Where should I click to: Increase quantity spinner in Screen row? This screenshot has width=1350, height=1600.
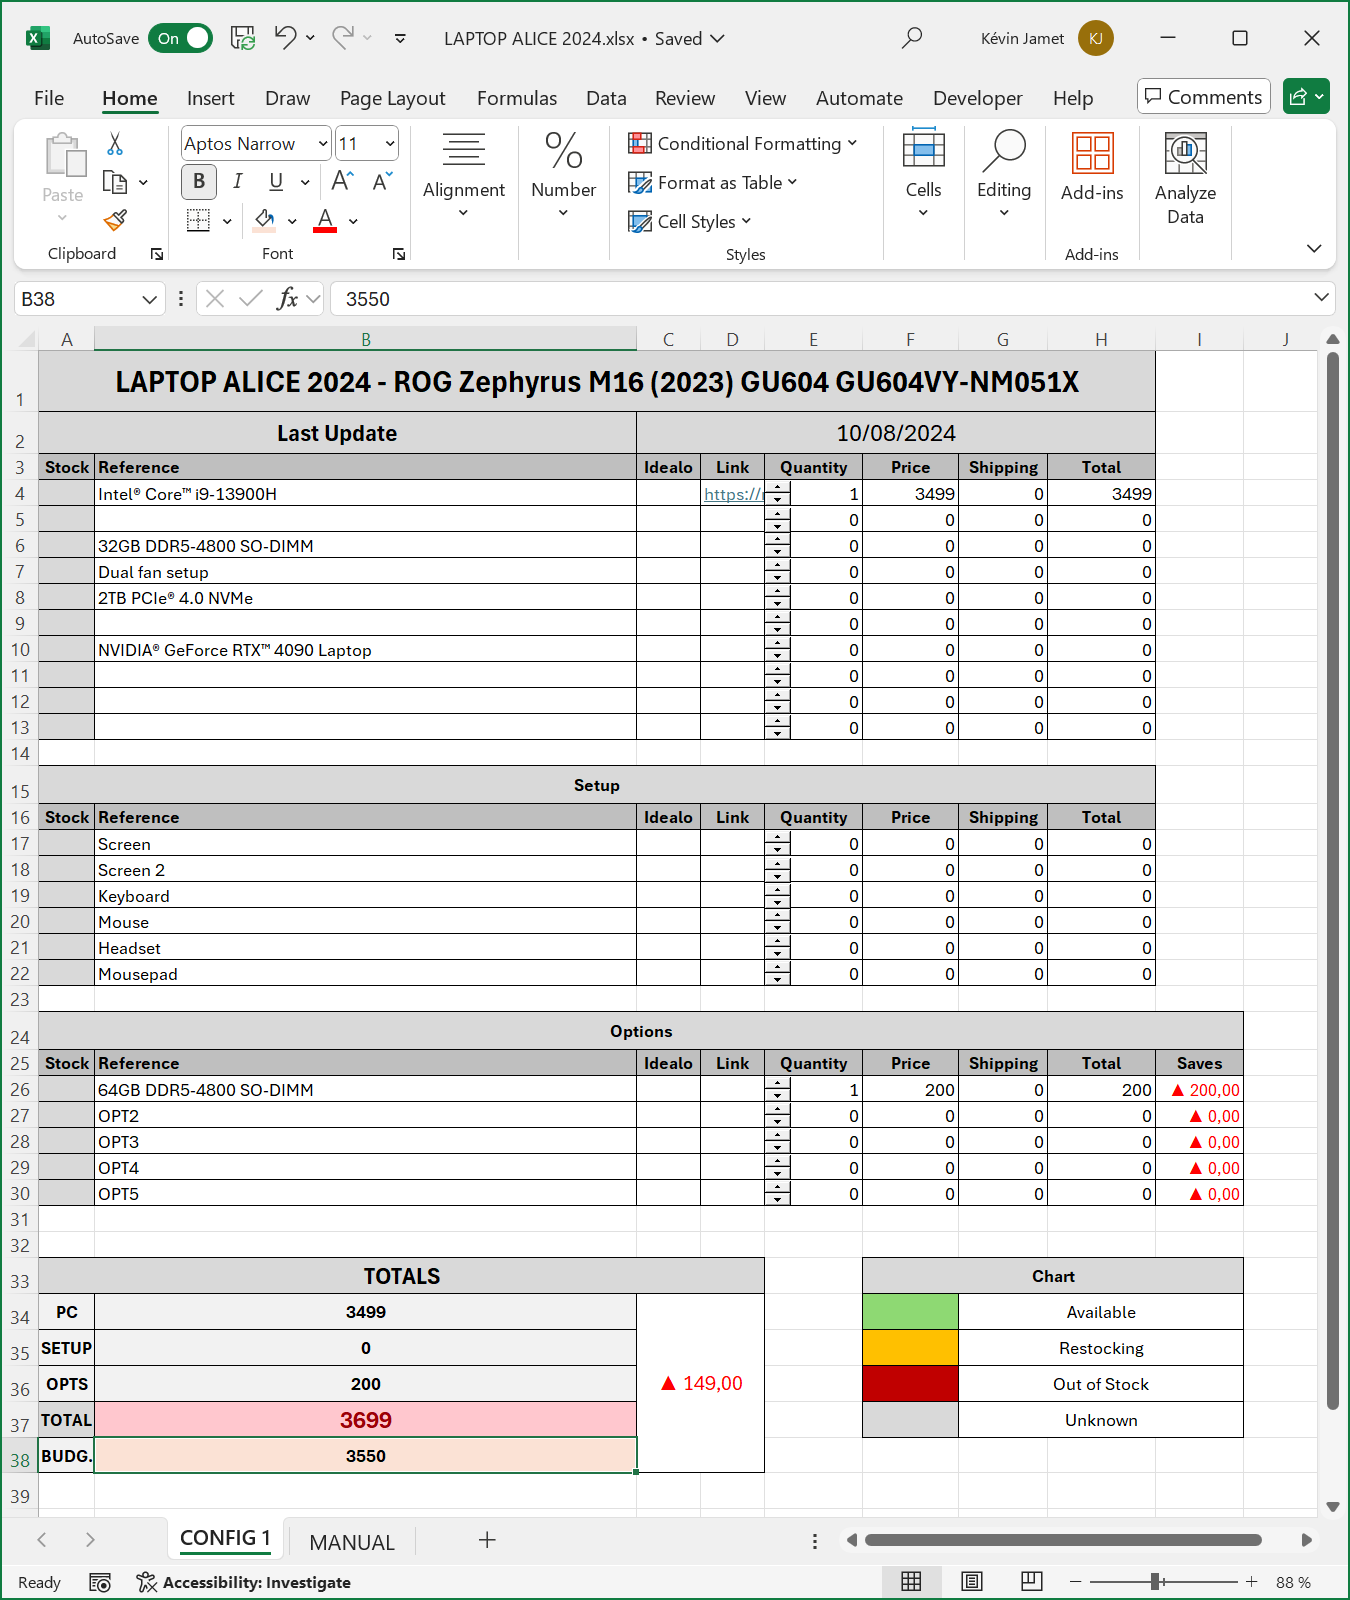click(778, 838)
